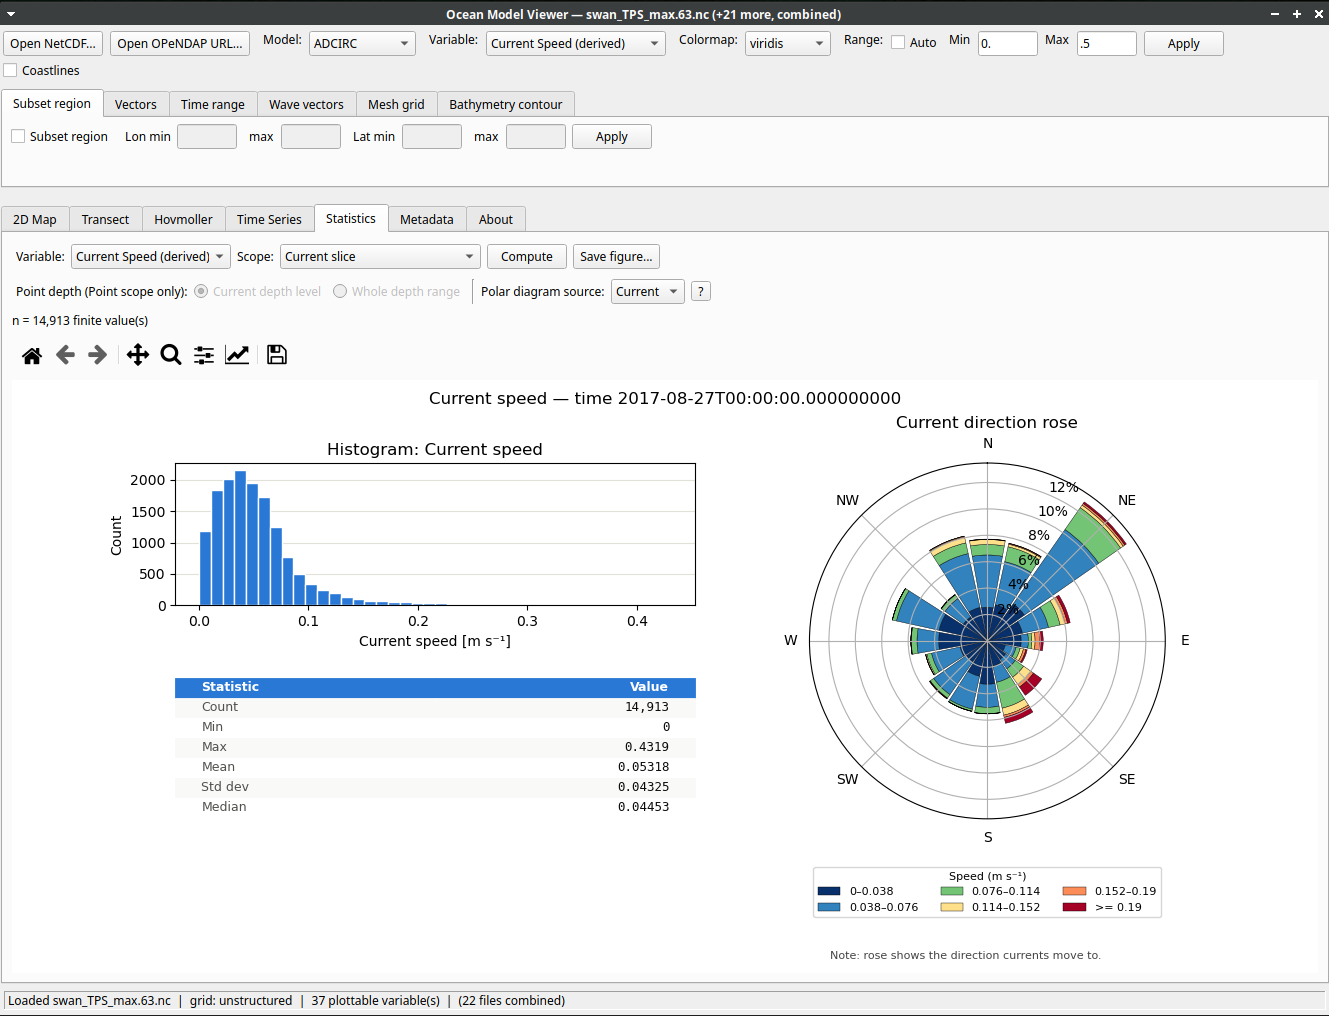Enable the Coastlines checkbox
Viewport: 1329px width, 1016px height.
(x=11, y=70)
